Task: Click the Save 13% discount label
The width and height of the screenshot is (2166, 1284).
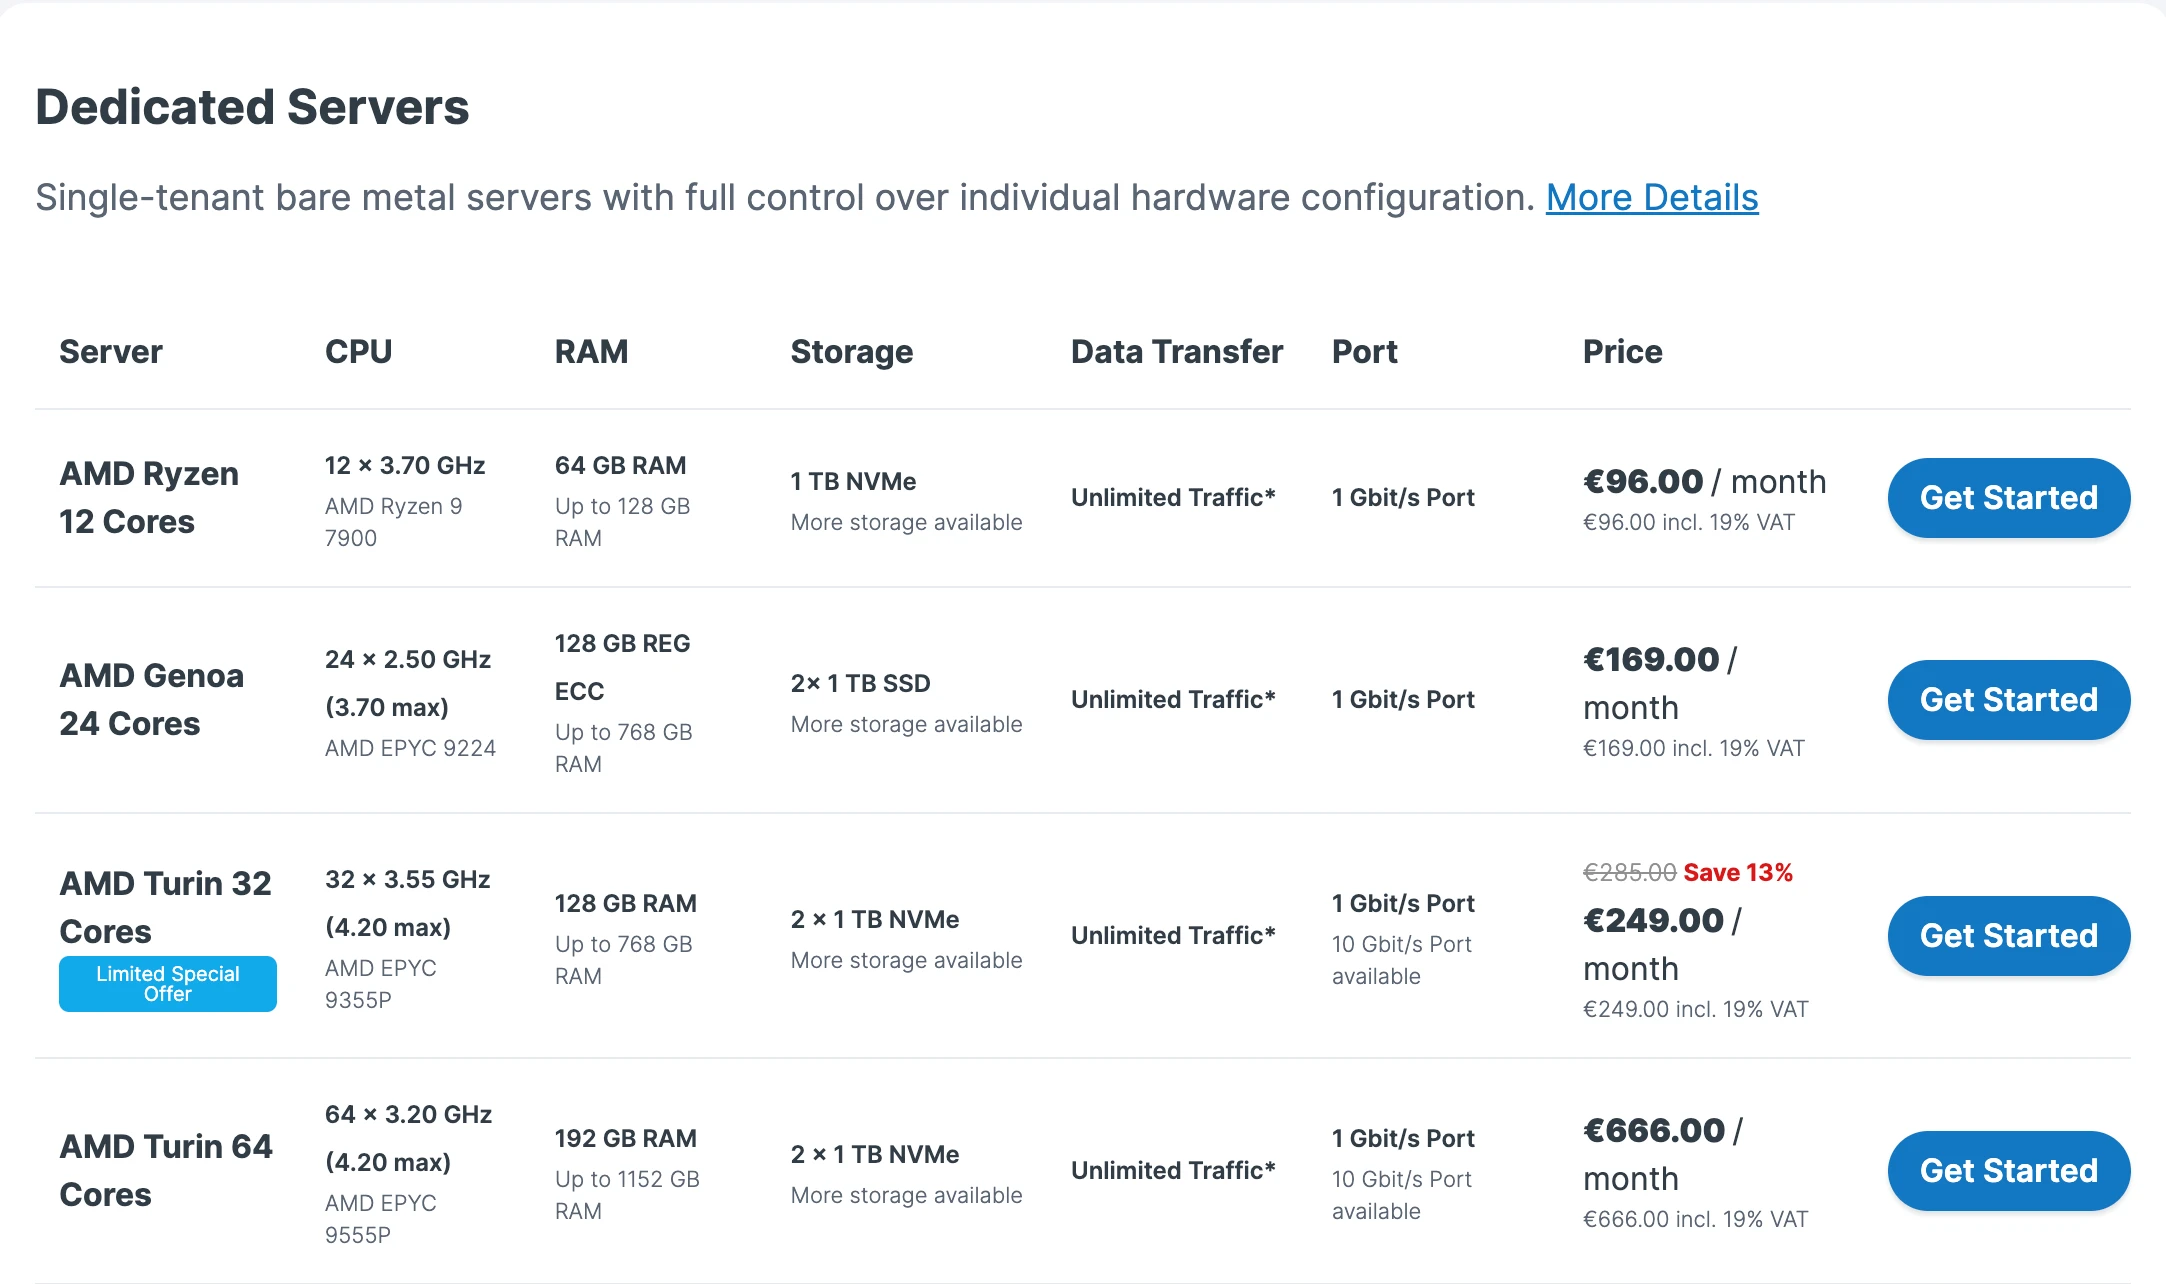Action: [x=1738, y=873]
